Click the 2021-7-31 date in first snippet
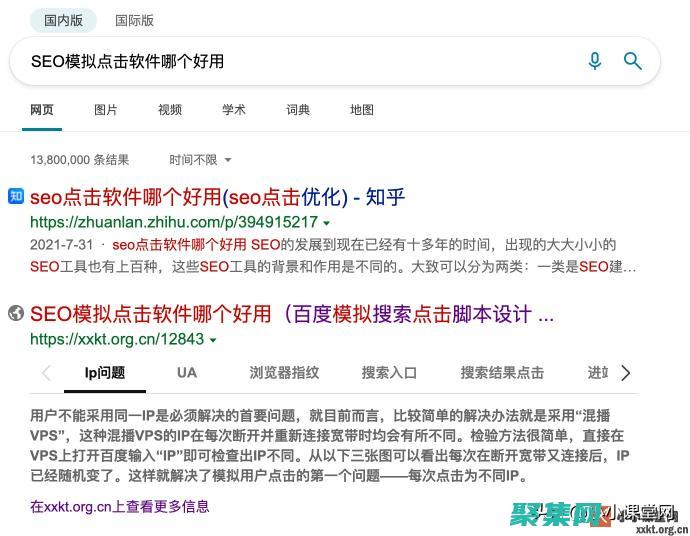Viewport: 690px width, 536px height. 62,245
